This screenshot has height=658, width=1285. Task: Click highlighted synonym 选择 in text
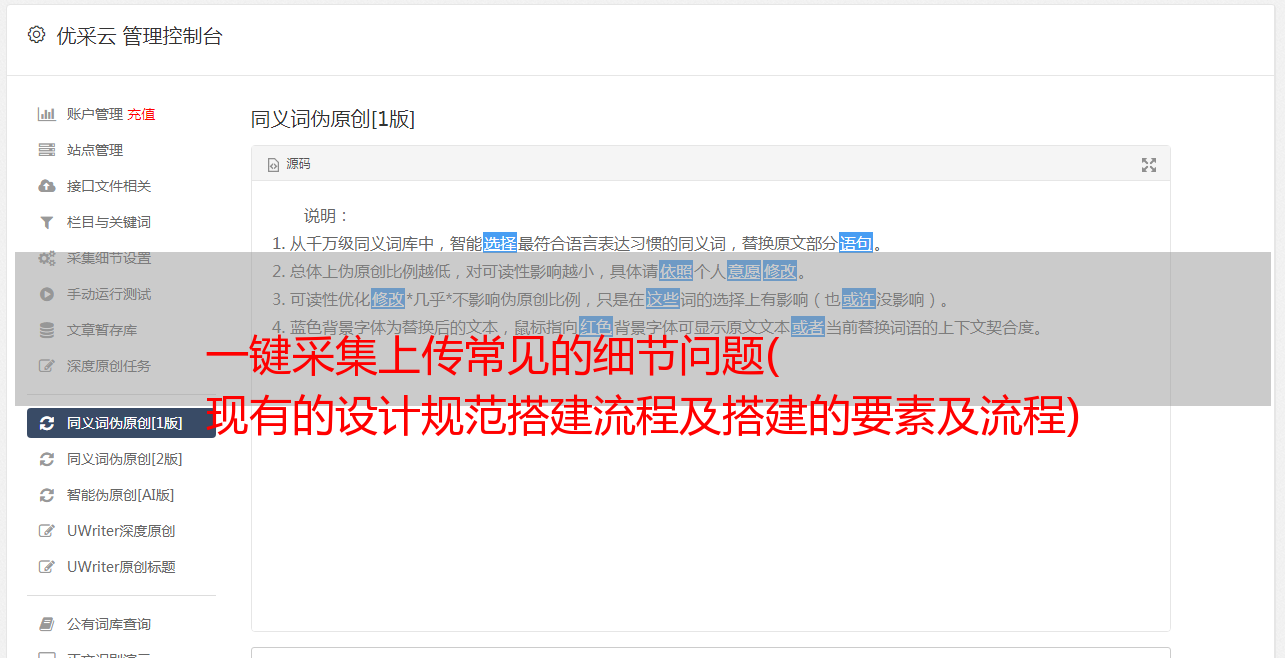point(500,243)
